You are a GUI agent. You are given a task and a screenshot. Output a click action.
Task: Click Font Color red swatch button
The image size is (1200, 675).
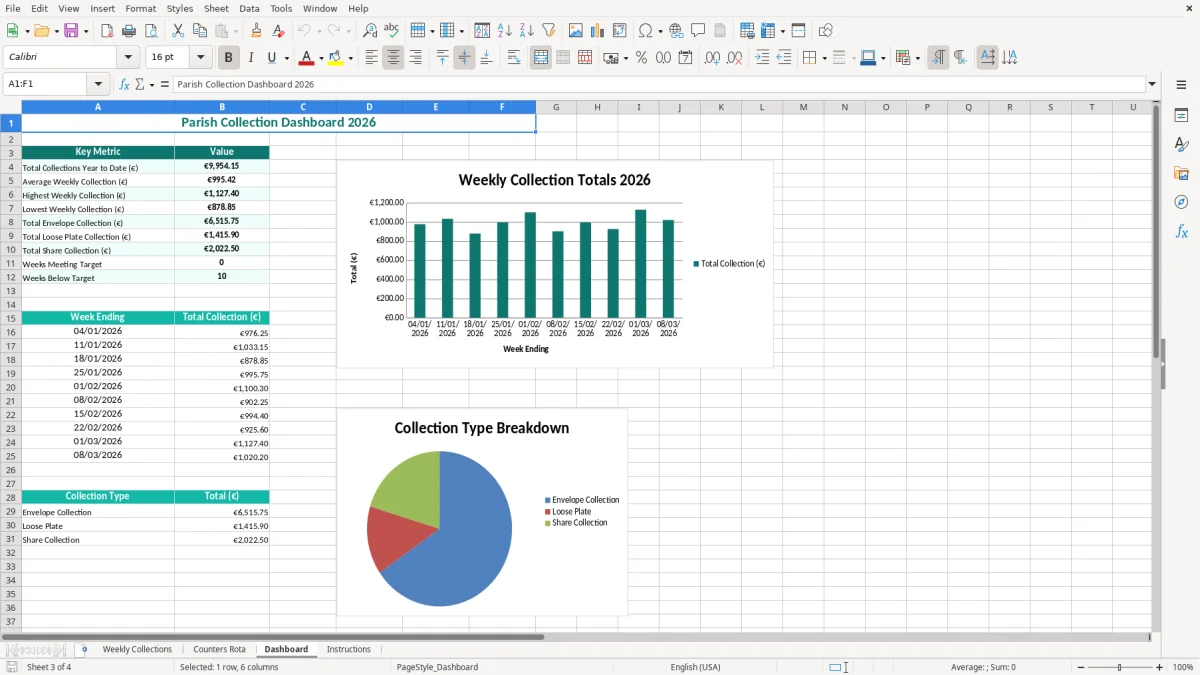(307, 58)
